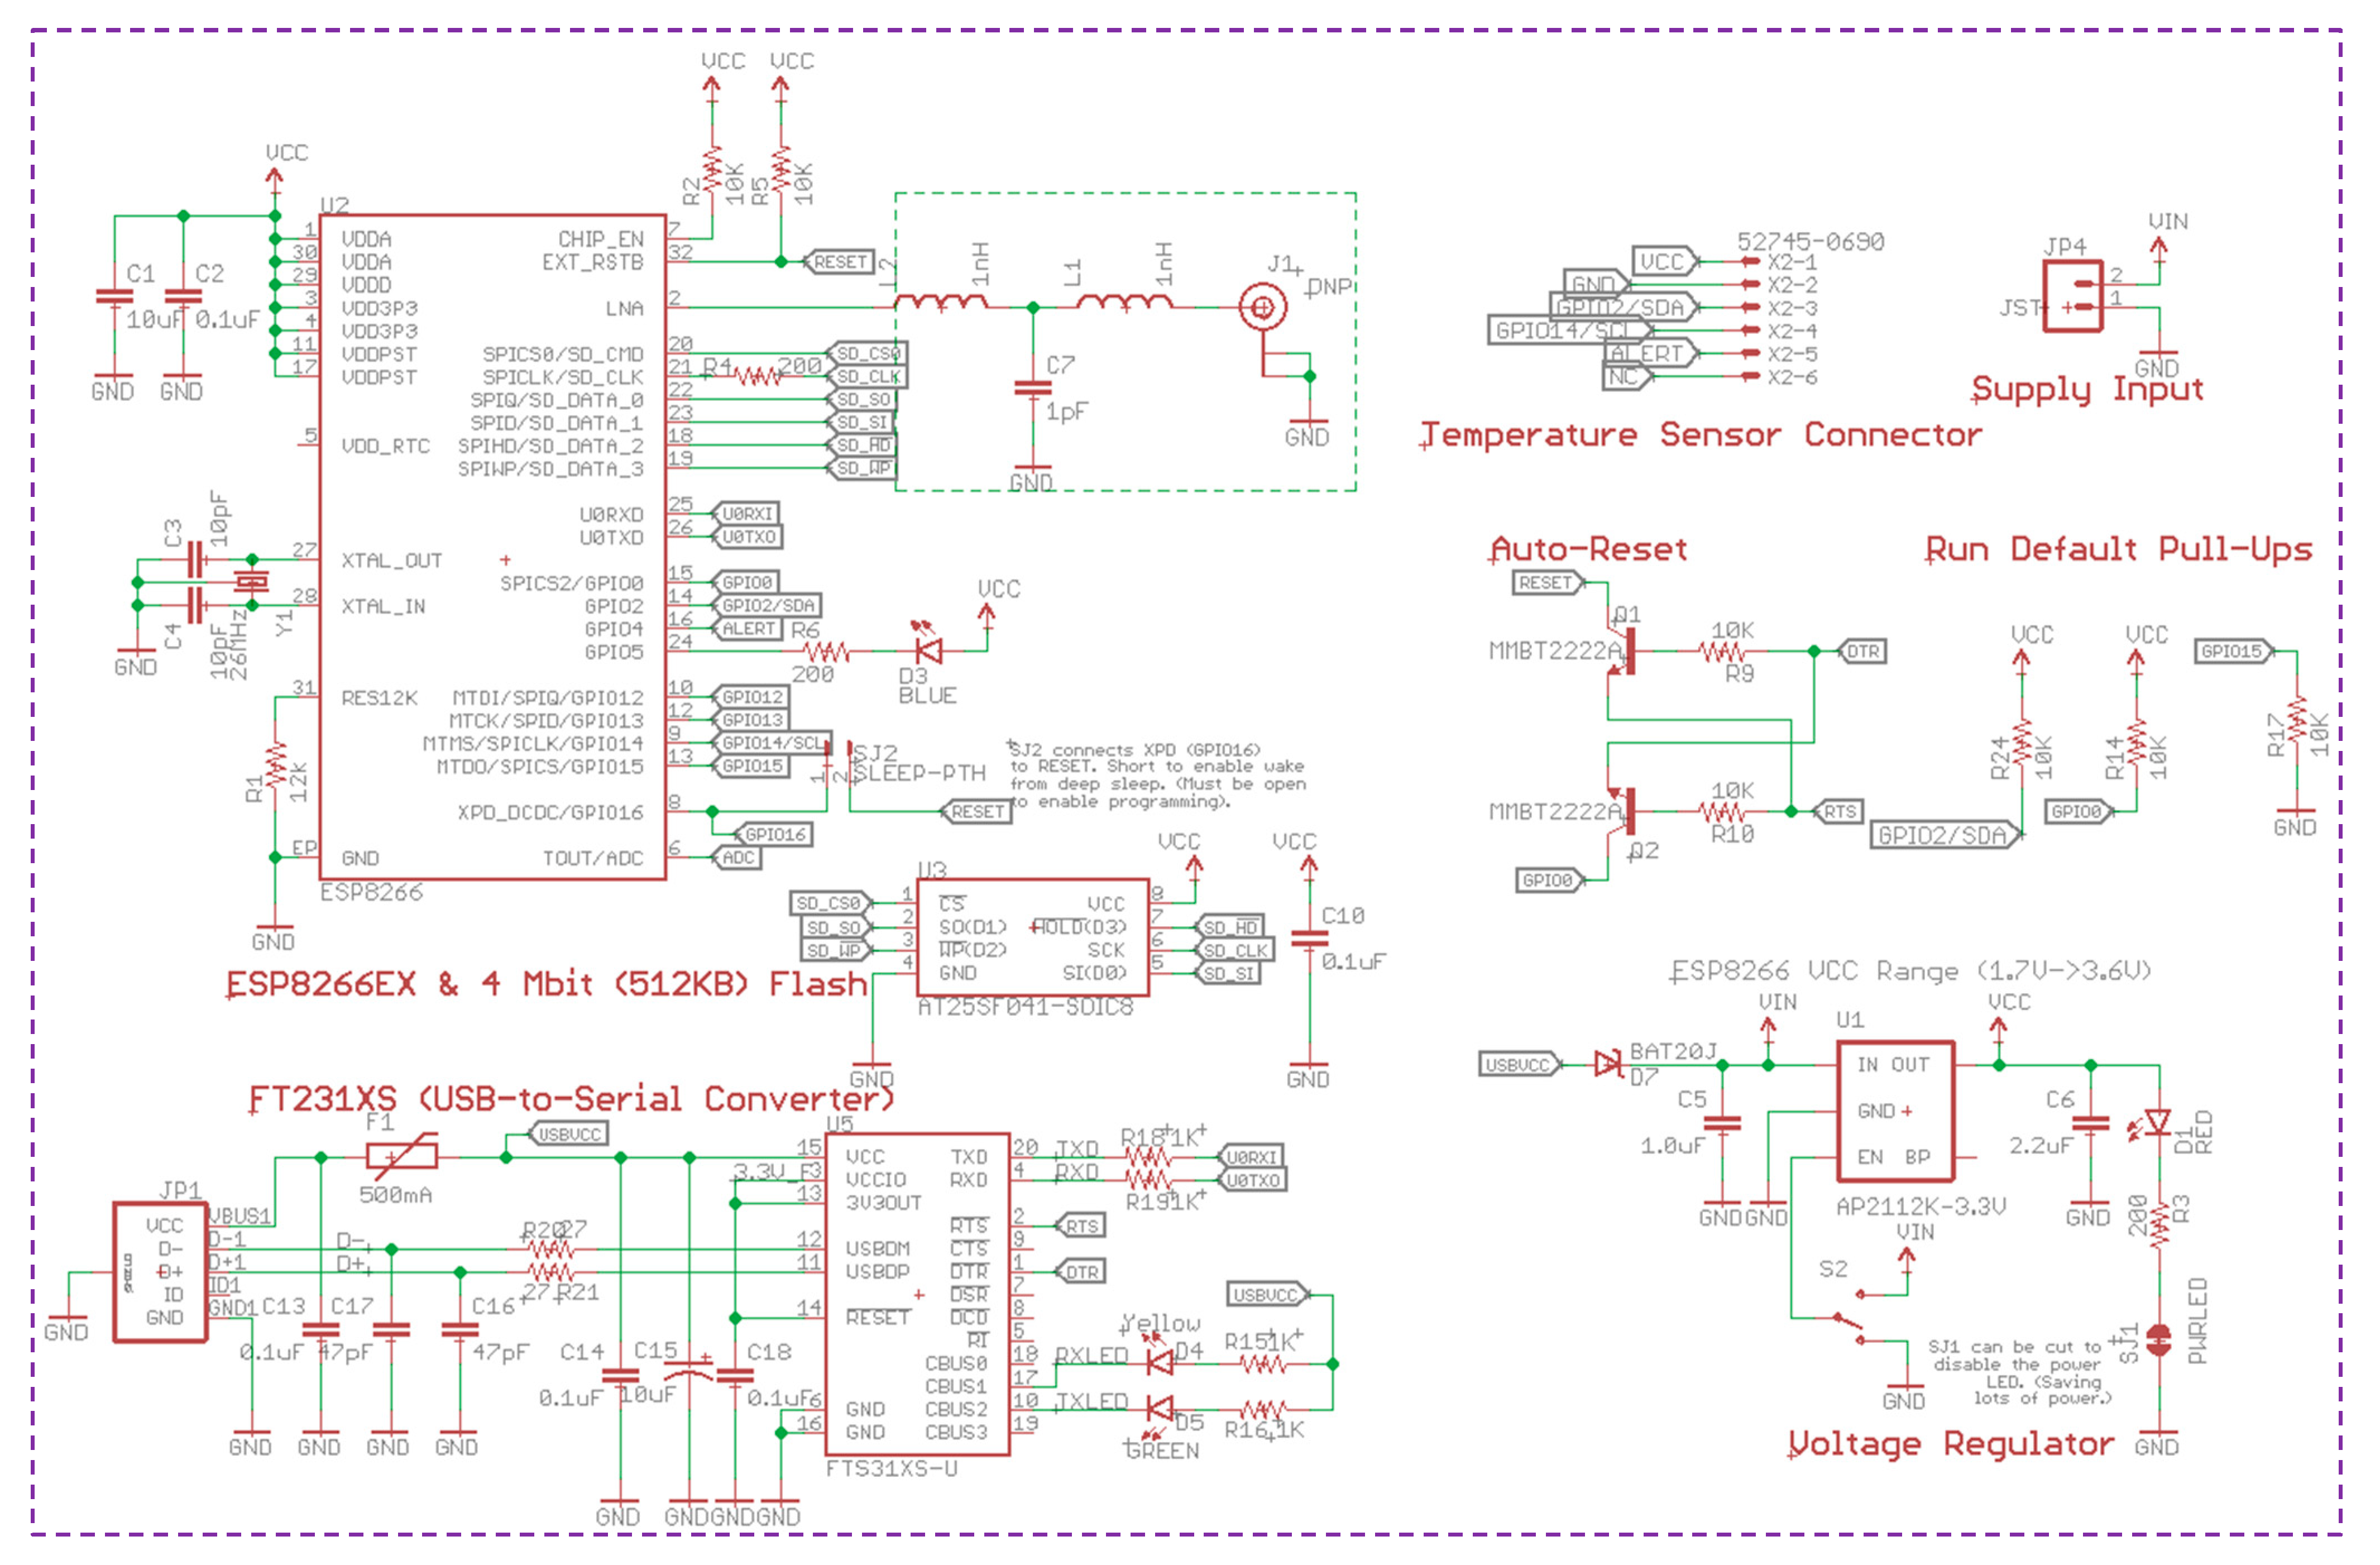Select the red power LED D1

point(2158,1122)
